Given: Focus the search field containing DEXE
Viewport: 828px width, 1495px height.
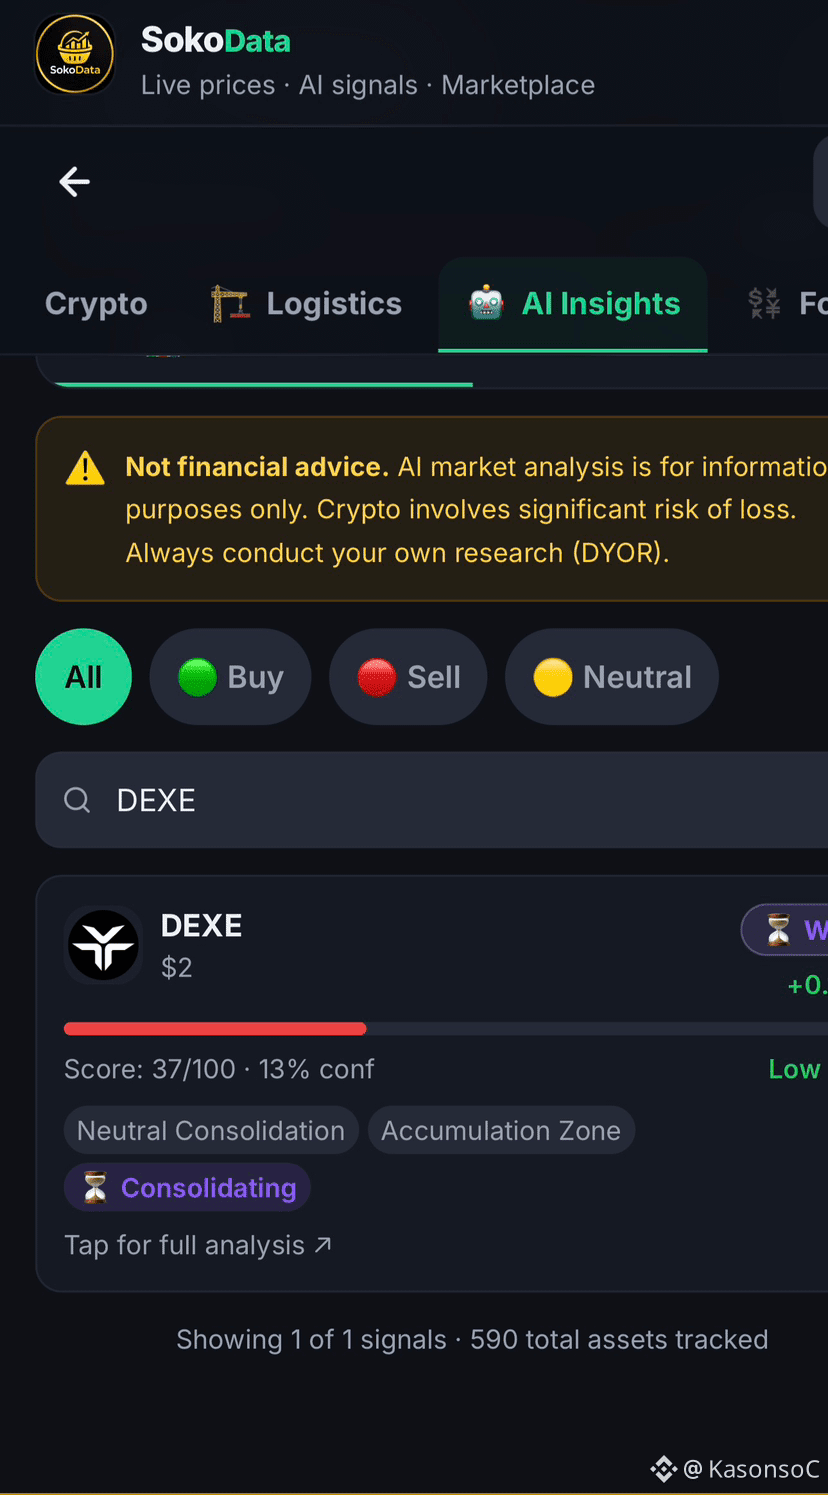Looking at the screenshot, I should pos(432,800).
